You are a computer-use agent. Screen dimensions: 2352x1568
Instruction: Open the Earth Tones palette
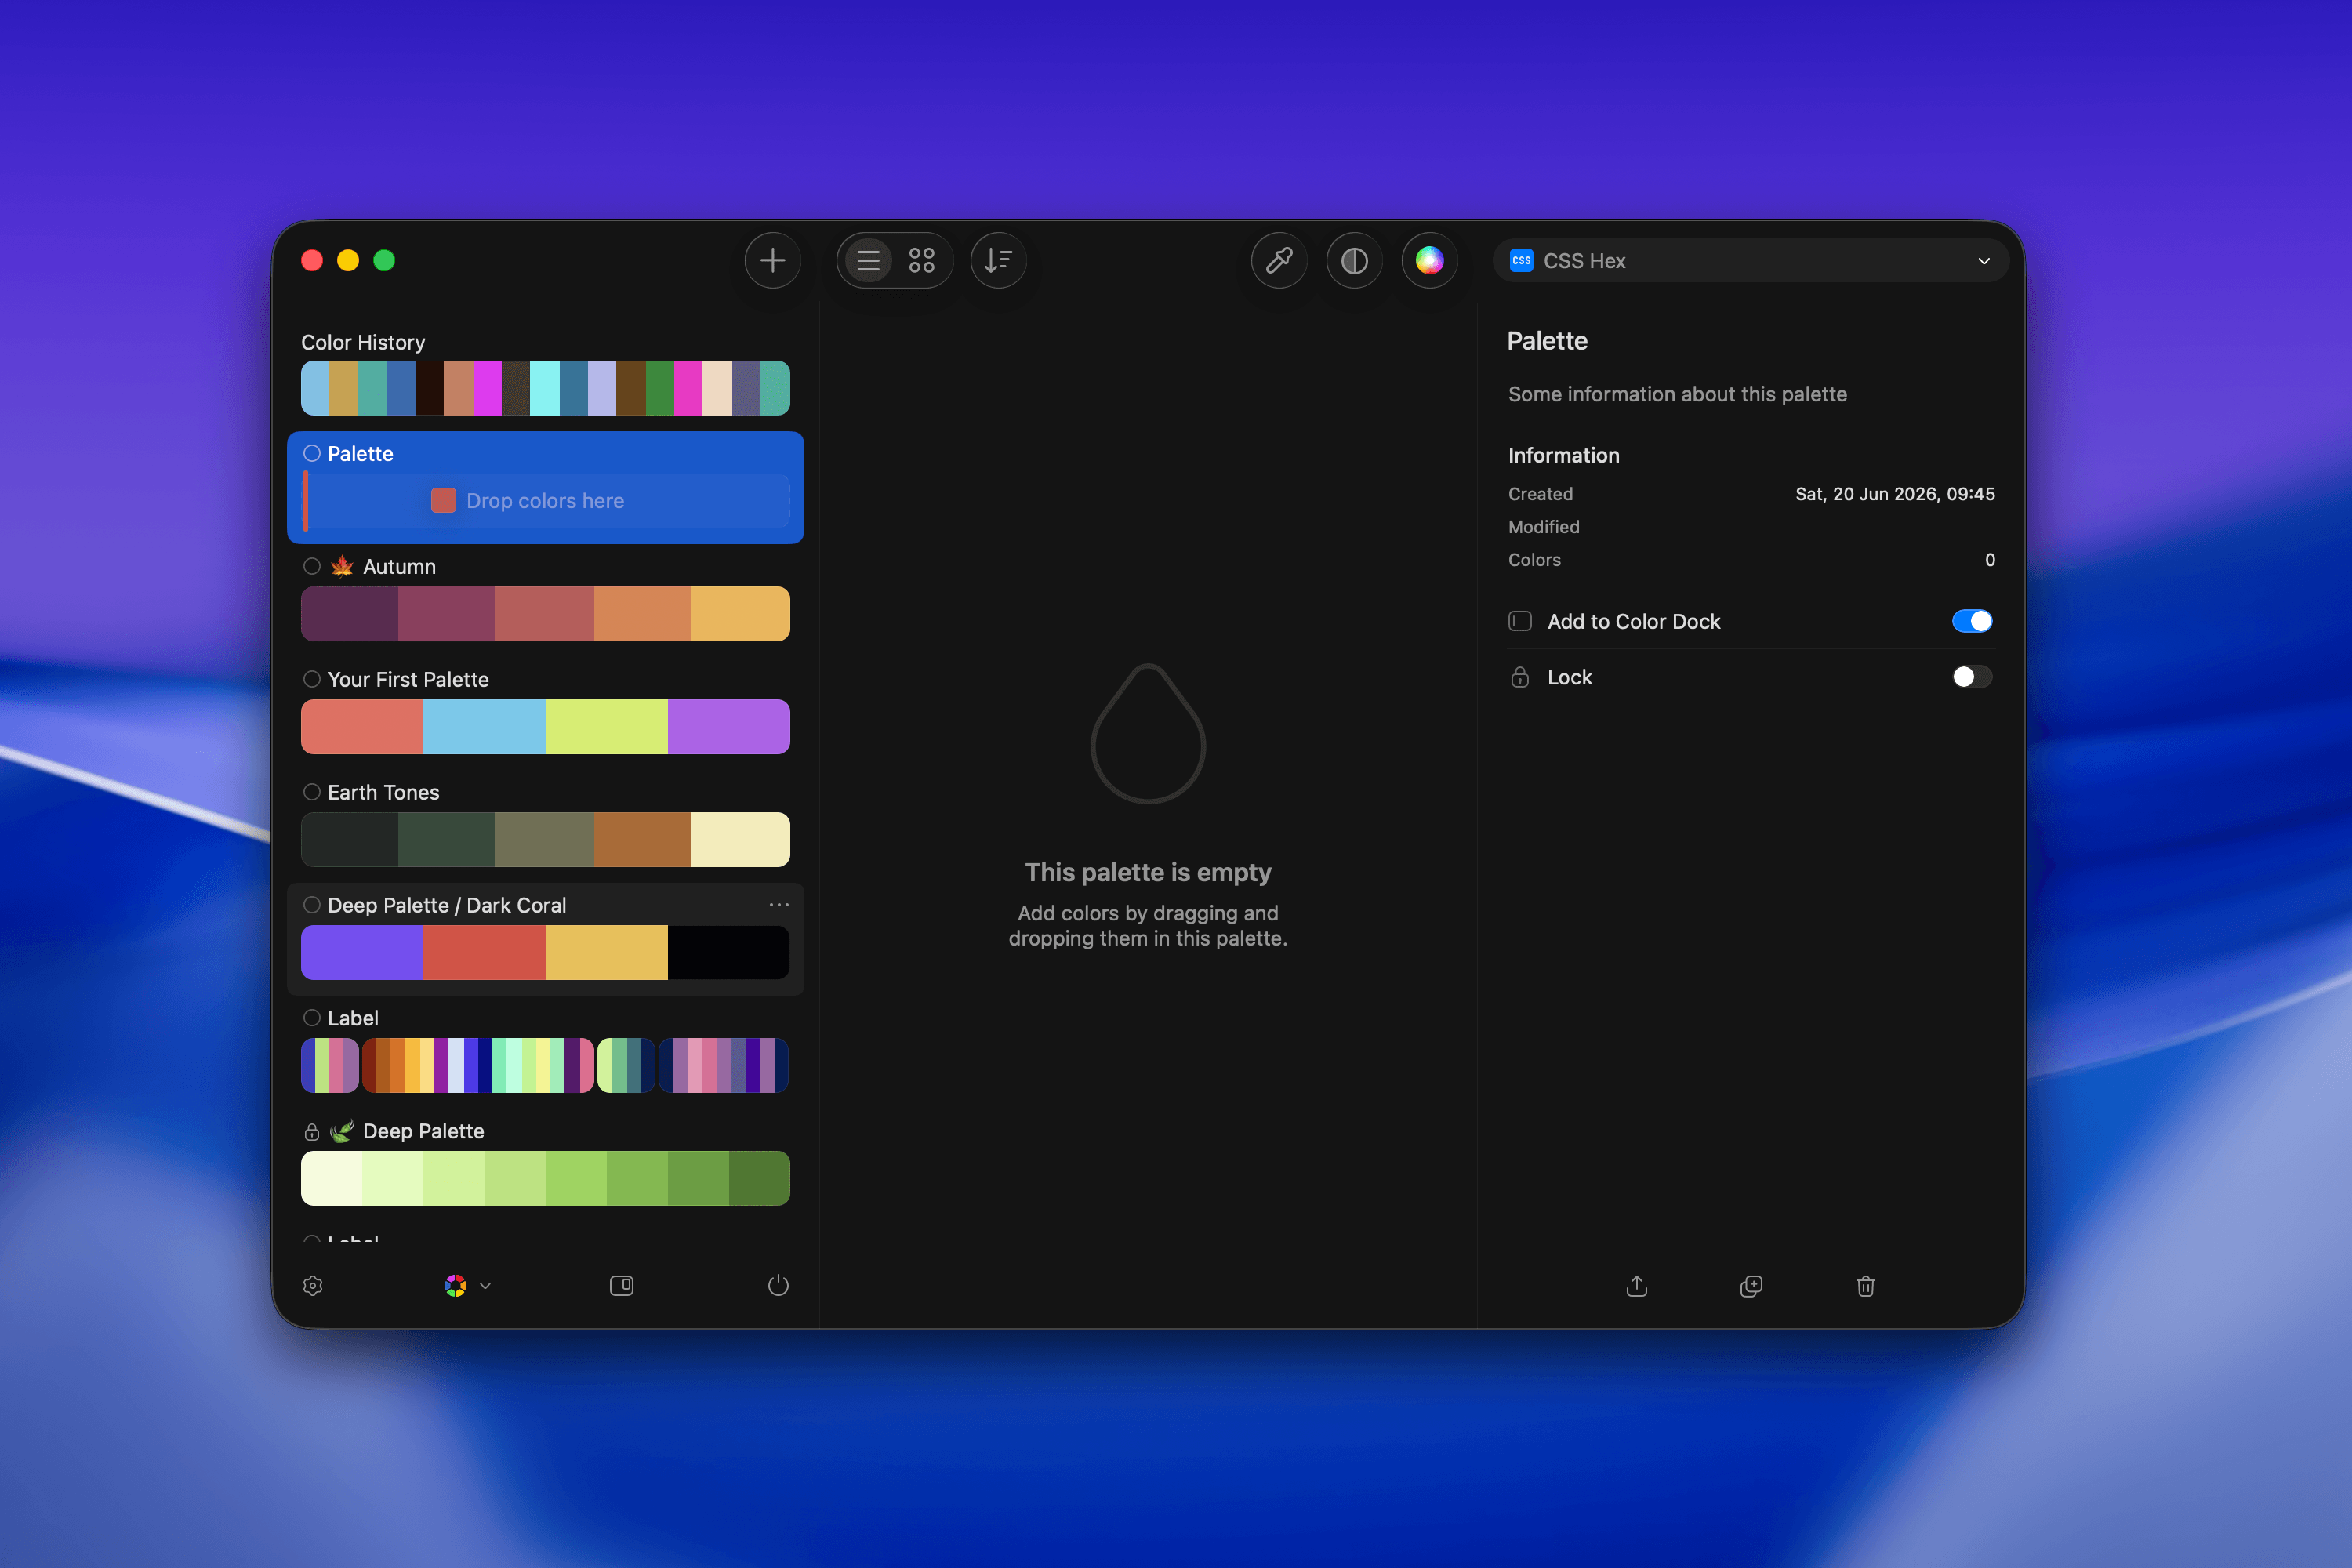click(x=545, y=826)
